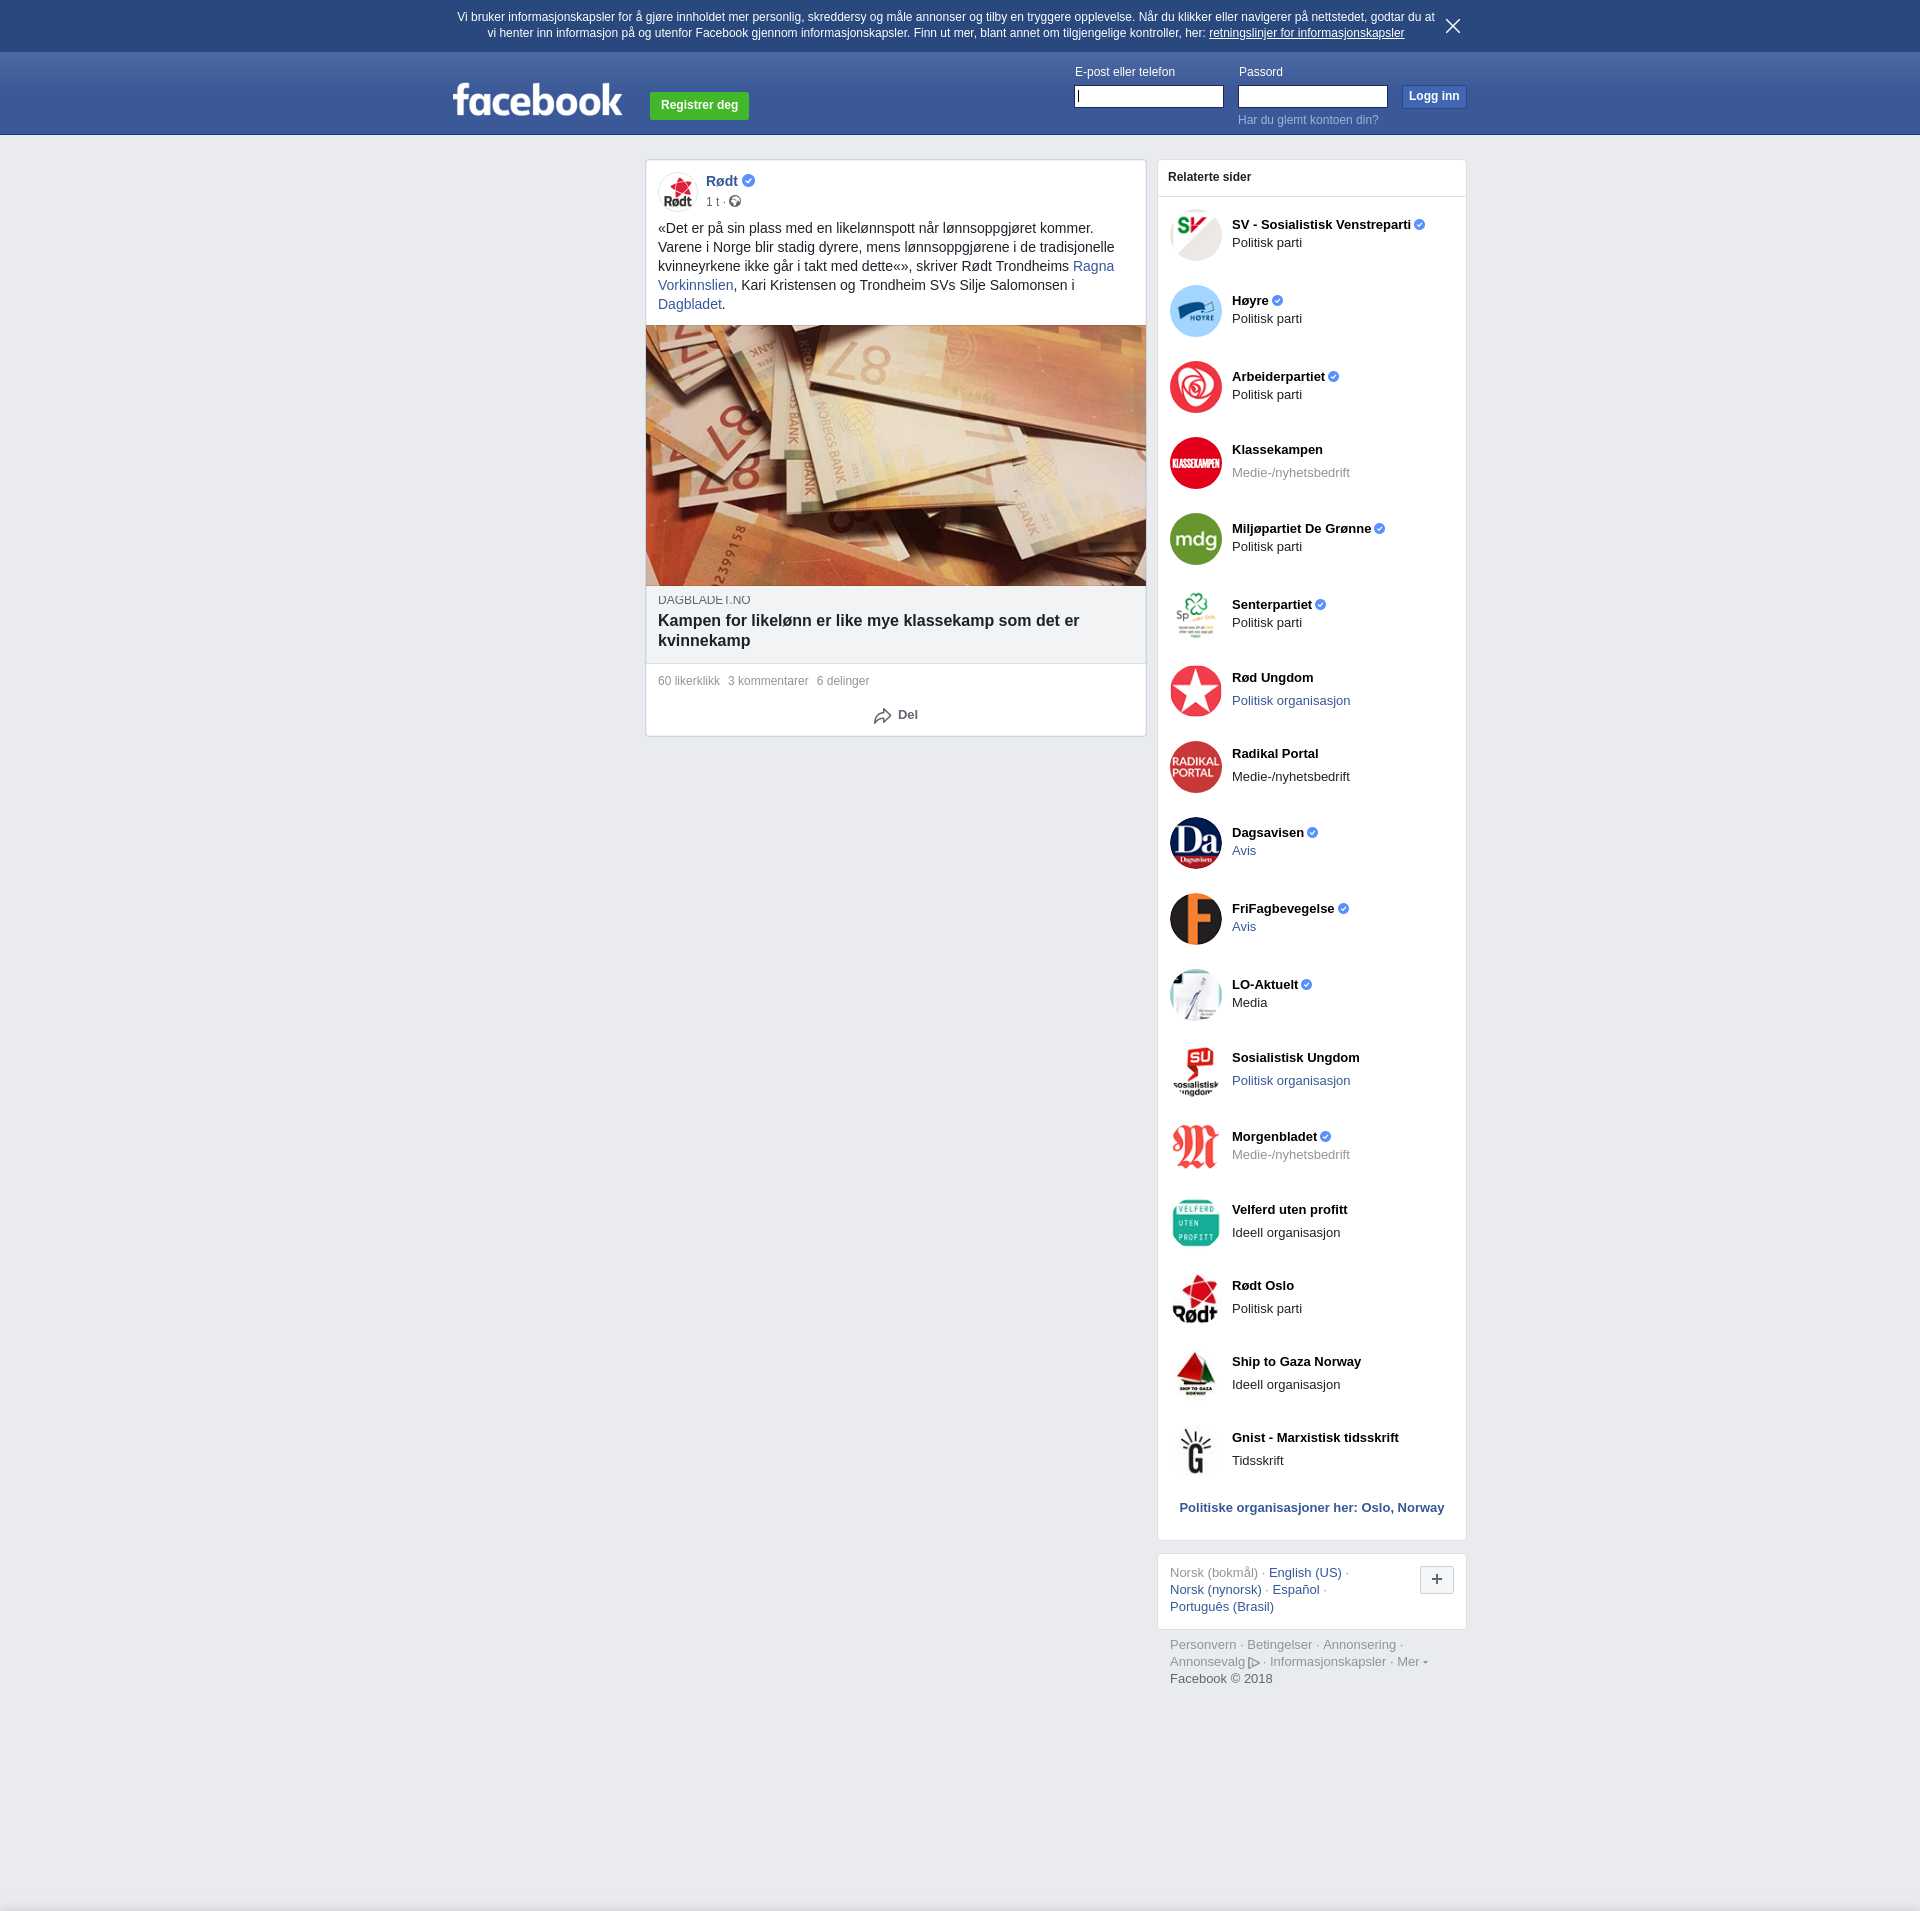Open the Klassekampen page name link
Screen dimensions: 1920x1911
coord(1277,450)
